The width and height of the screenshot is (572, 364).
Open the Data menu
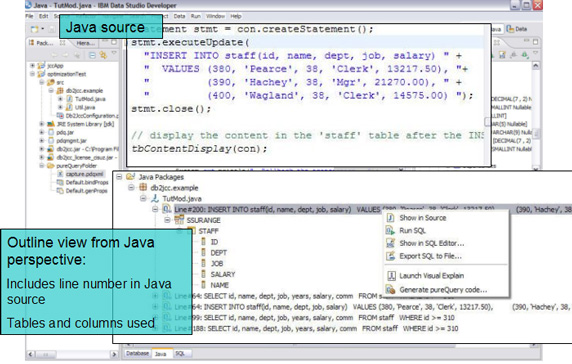coord(179,16)
